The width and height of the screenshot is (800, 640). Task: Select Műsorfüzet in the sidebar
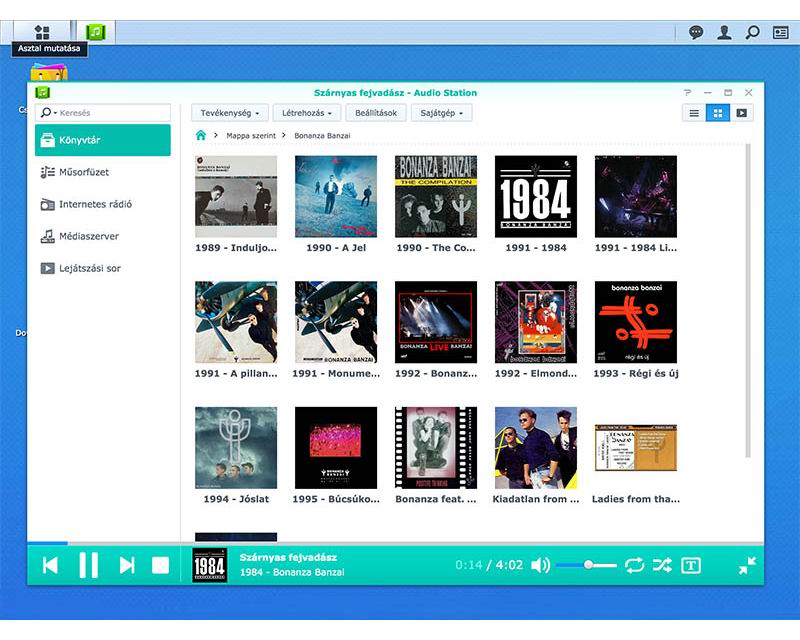(x=83, y=172)
